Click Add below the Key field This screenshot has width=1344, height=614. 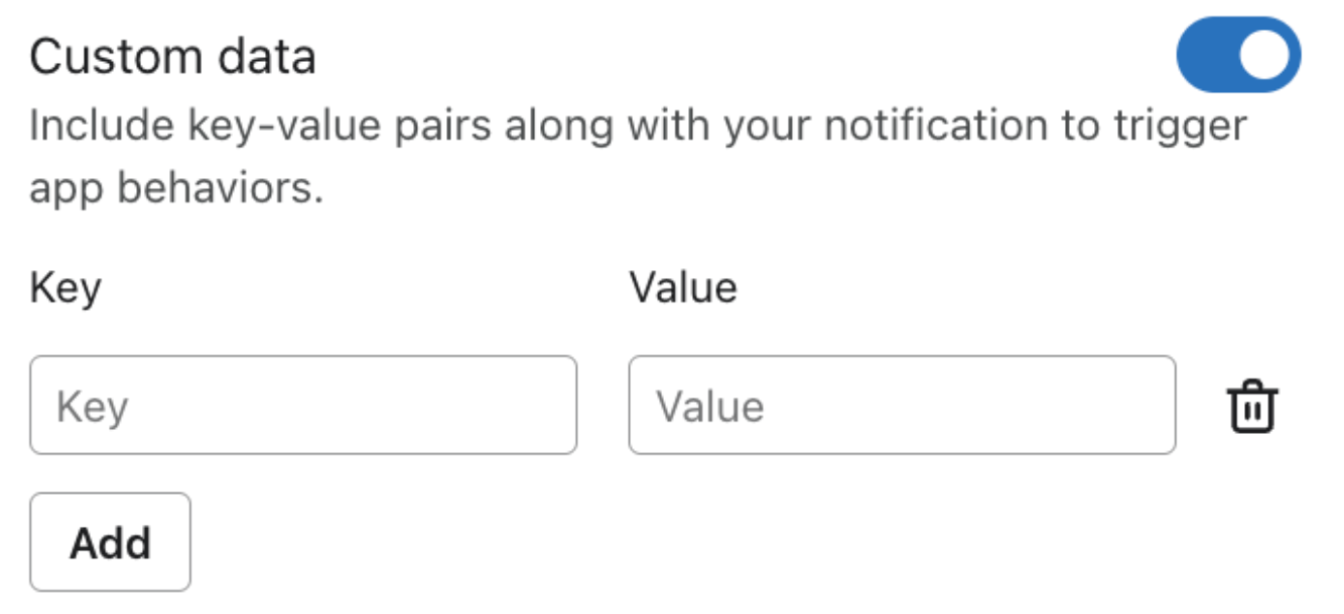110,542
